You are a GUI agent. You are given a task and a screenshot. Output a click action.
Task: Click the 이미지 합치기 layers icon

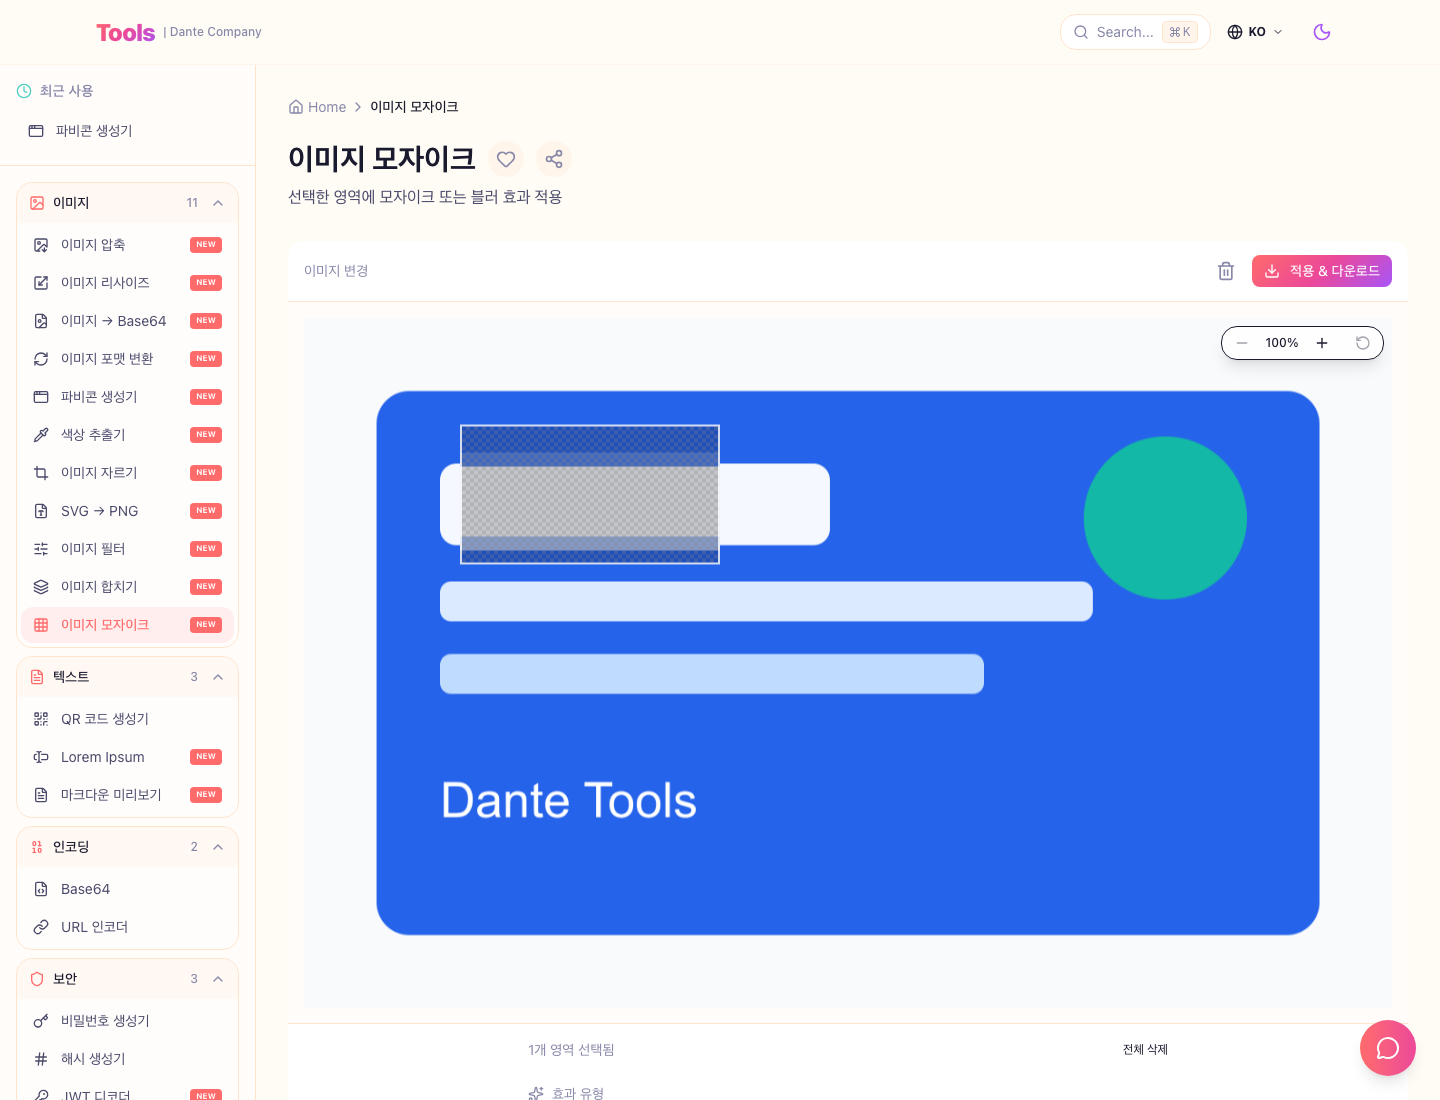tap(41, 587)
